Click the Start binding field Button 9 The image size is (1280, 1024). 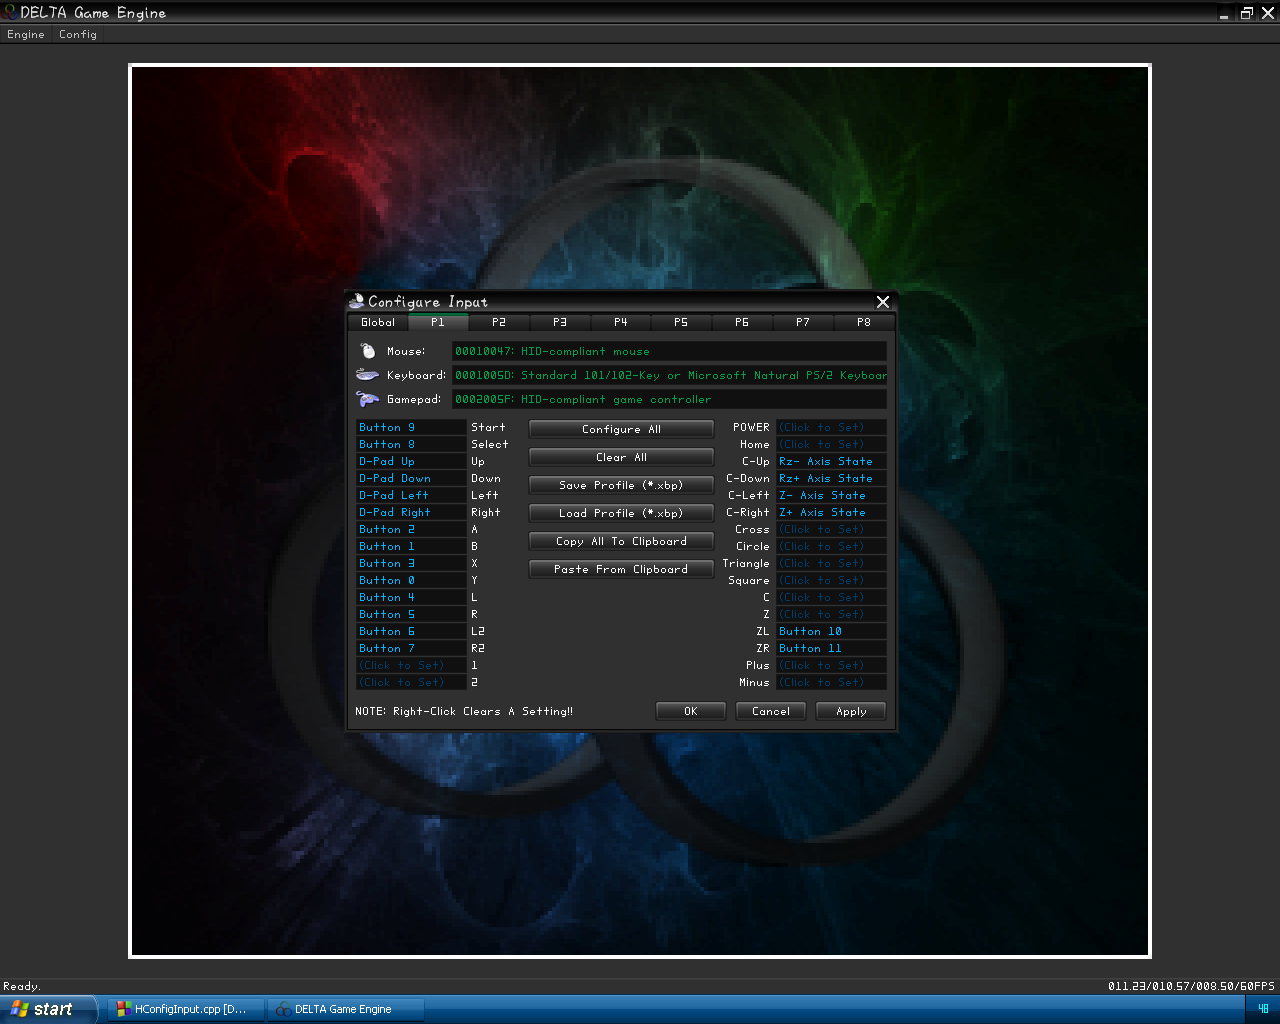pyautogui.click(x=410, y=427)
